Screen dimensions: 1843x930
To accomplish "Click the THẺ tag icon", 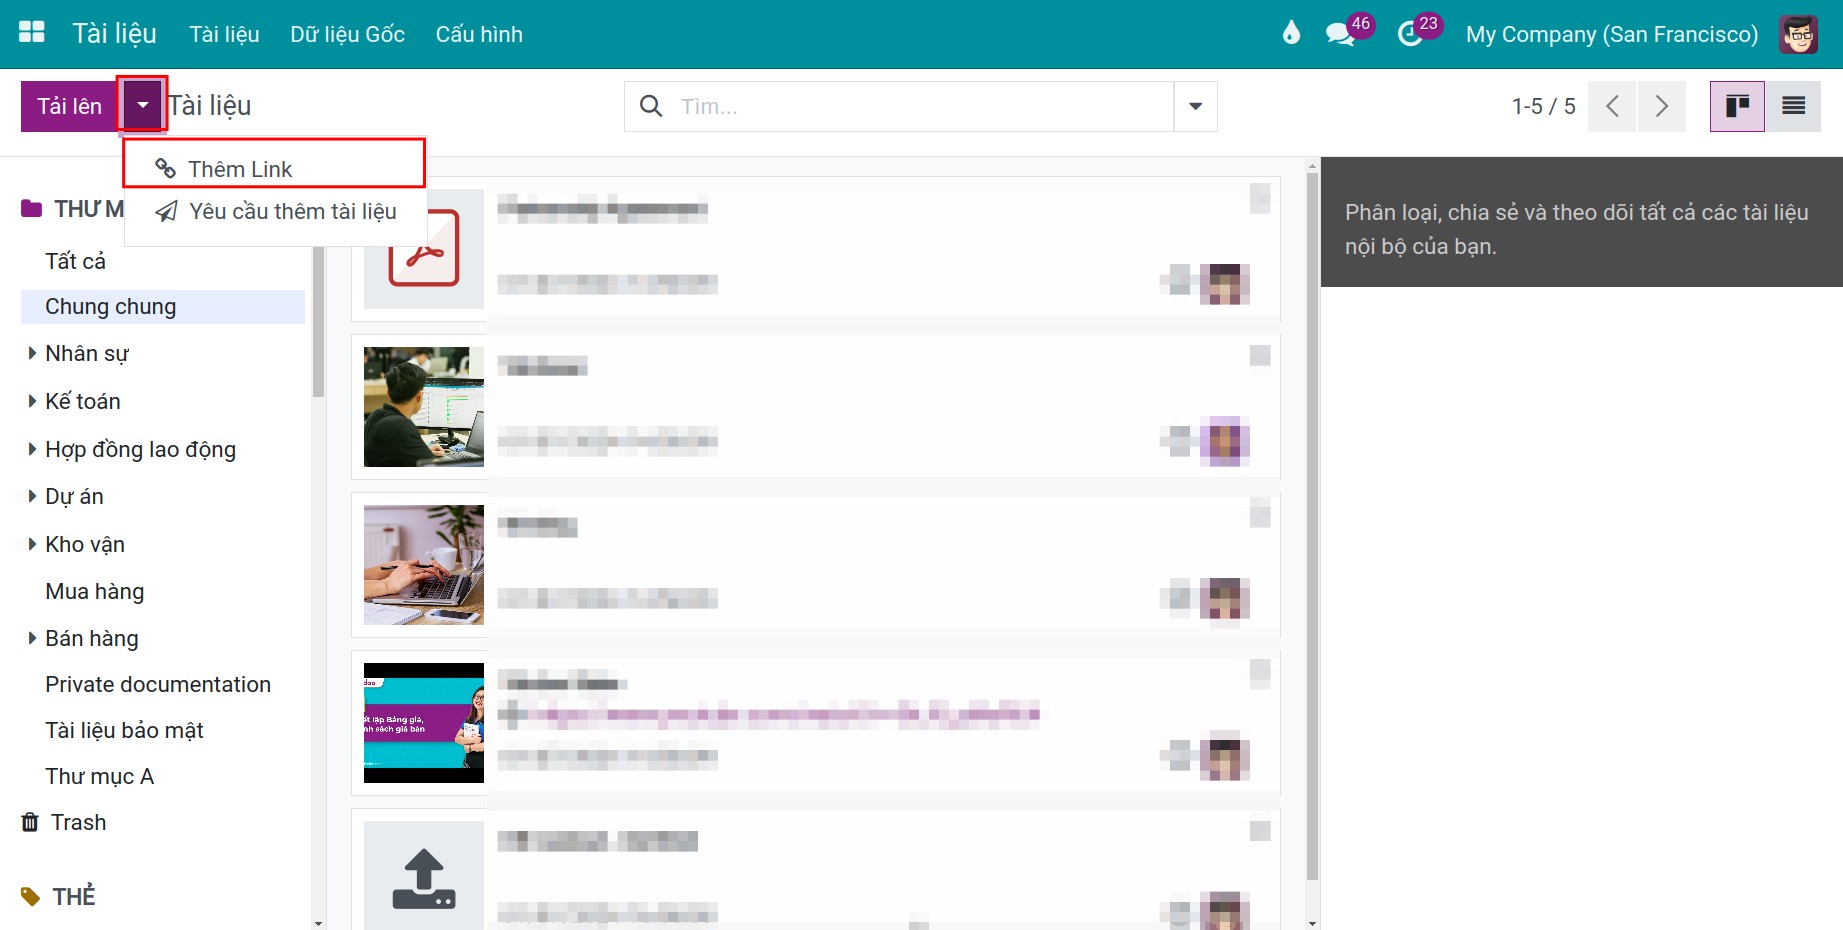I will point(30,896).
